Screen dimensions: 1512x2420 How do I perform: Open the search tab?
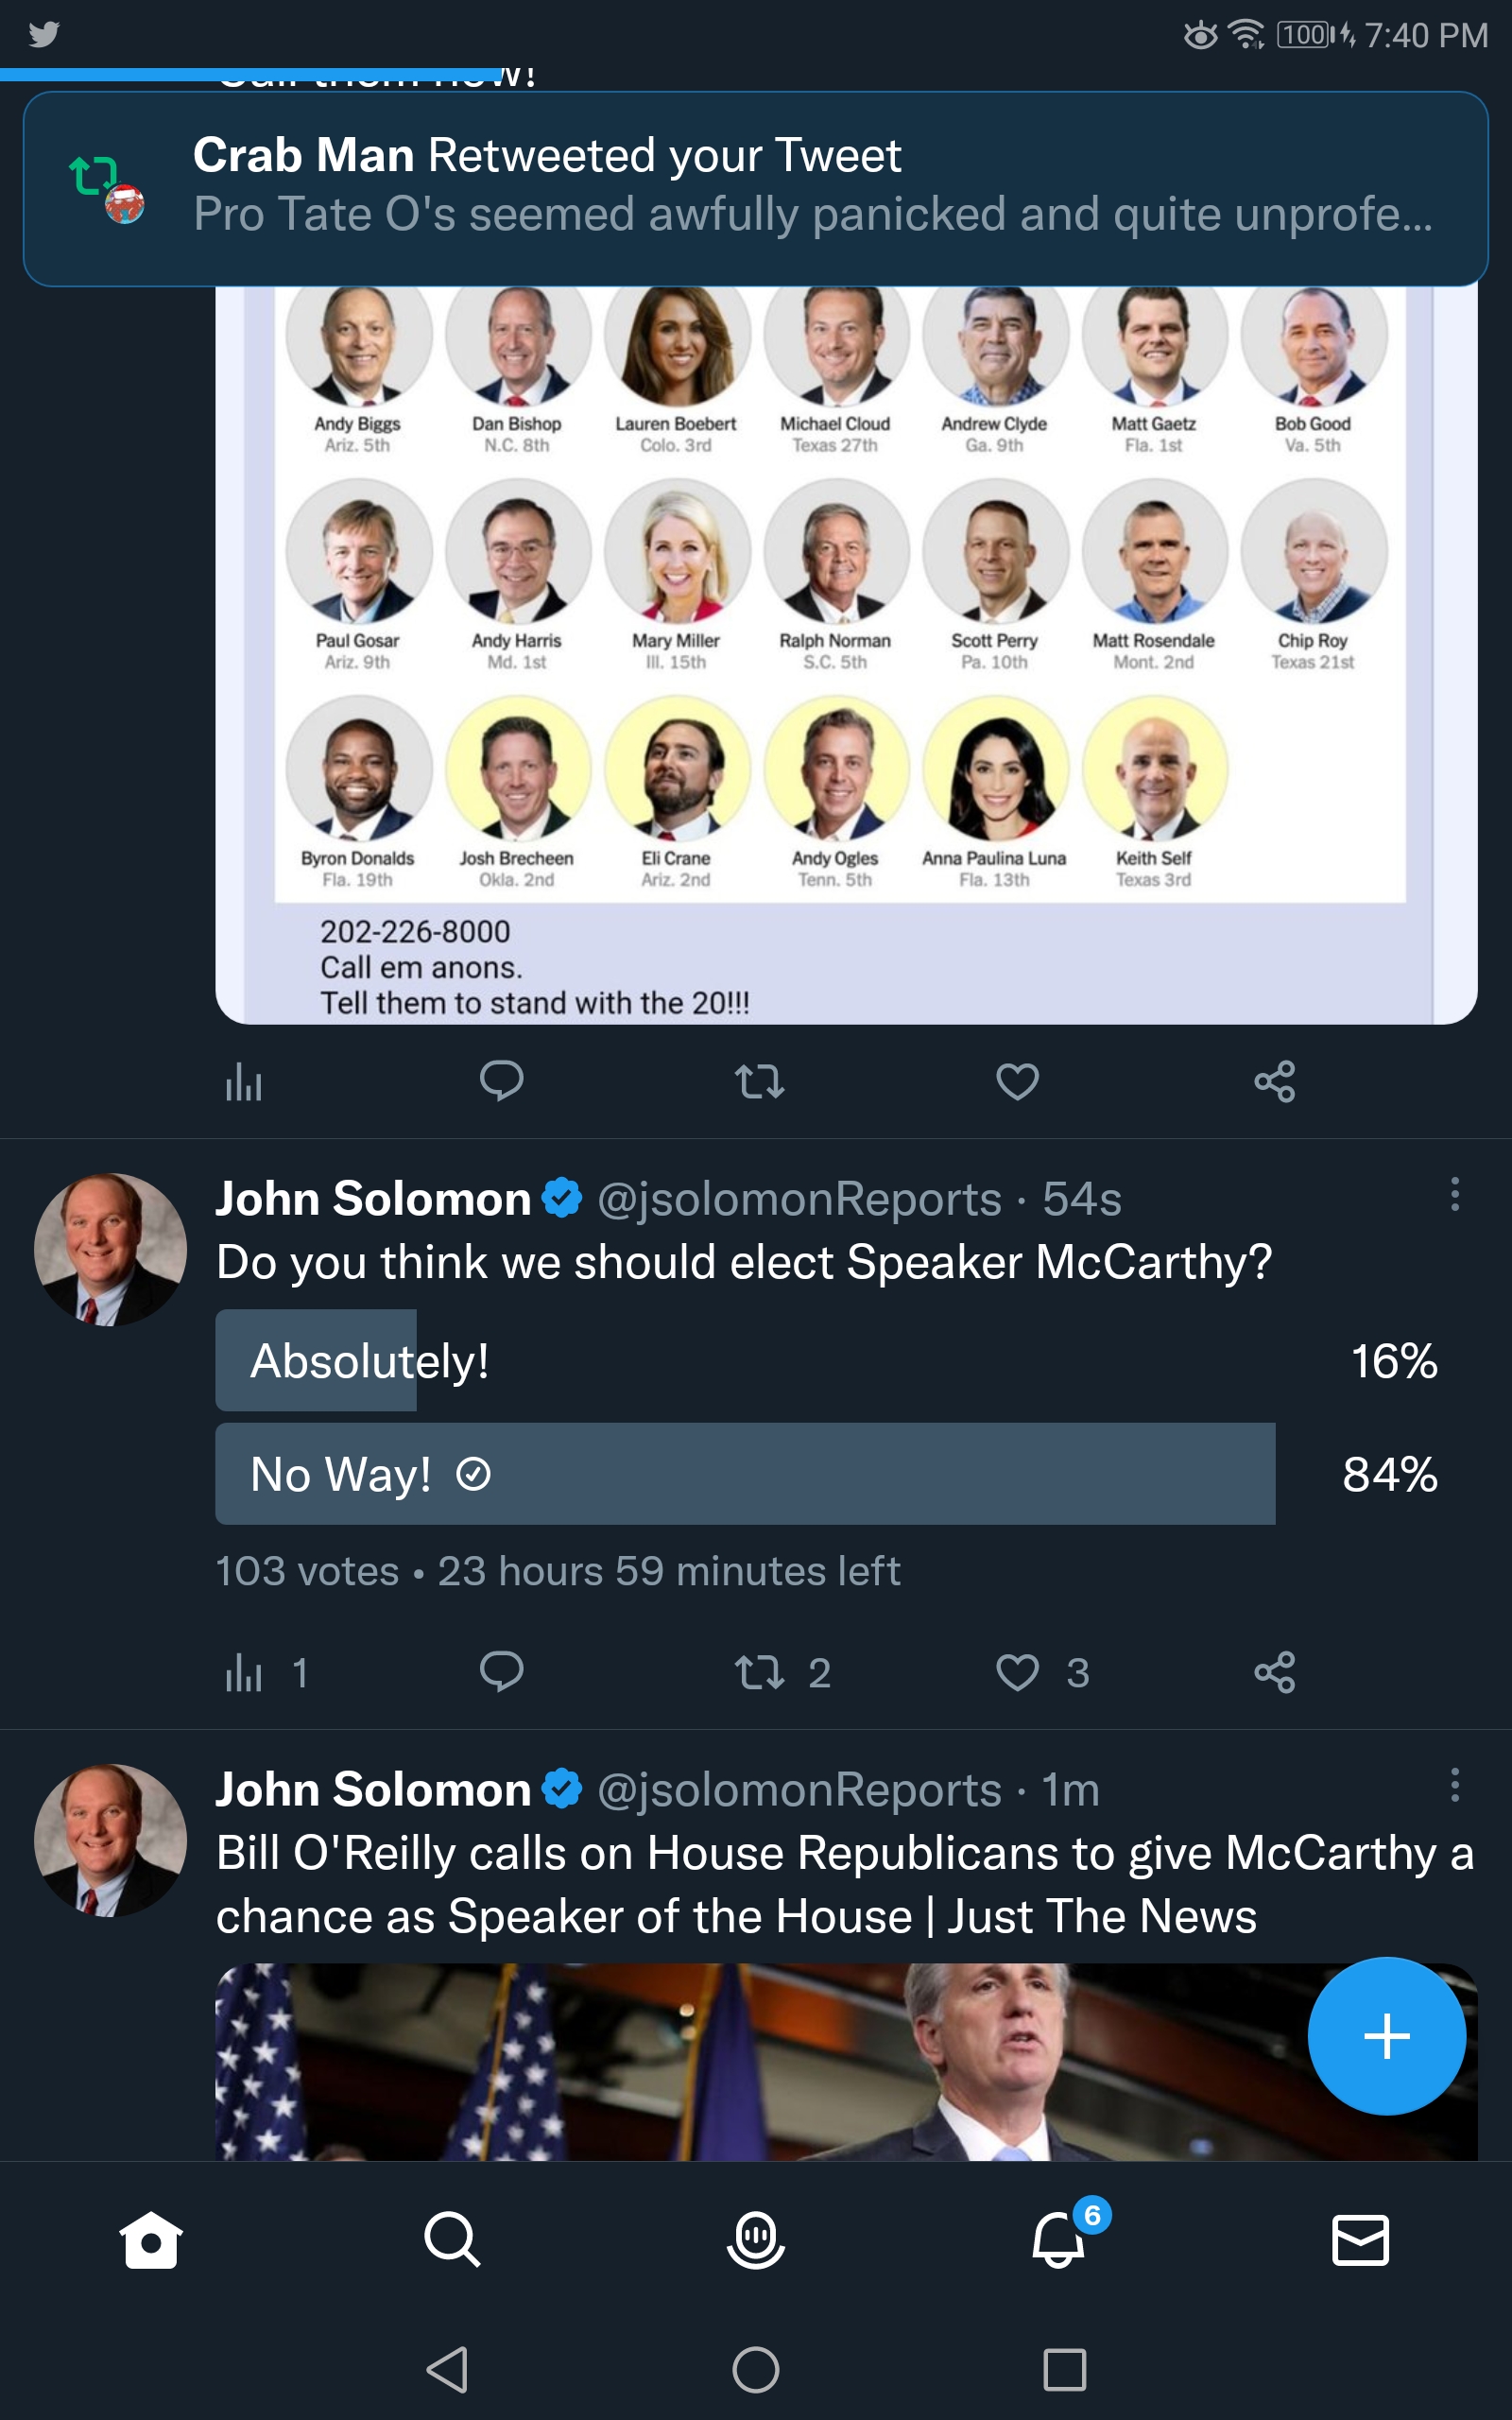pos(452,2239)
